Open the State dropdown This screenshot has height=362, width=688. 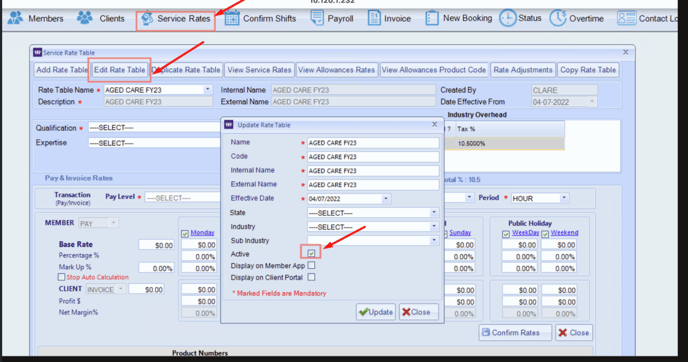(434, 213)
